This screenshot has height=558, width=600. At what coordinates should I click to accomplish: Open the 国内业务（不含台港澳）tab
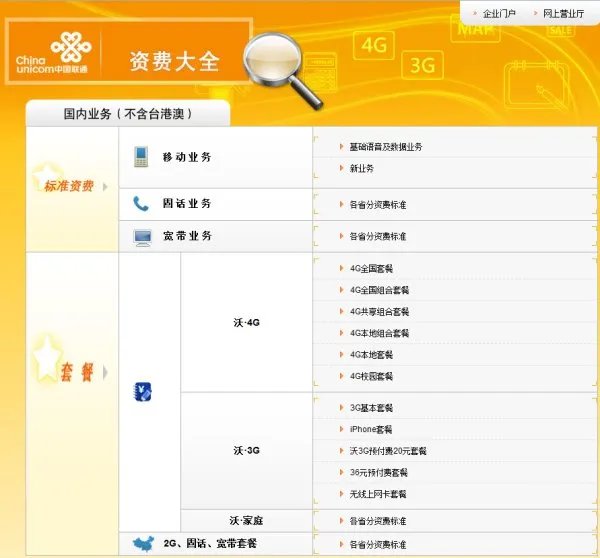(128, 114)
